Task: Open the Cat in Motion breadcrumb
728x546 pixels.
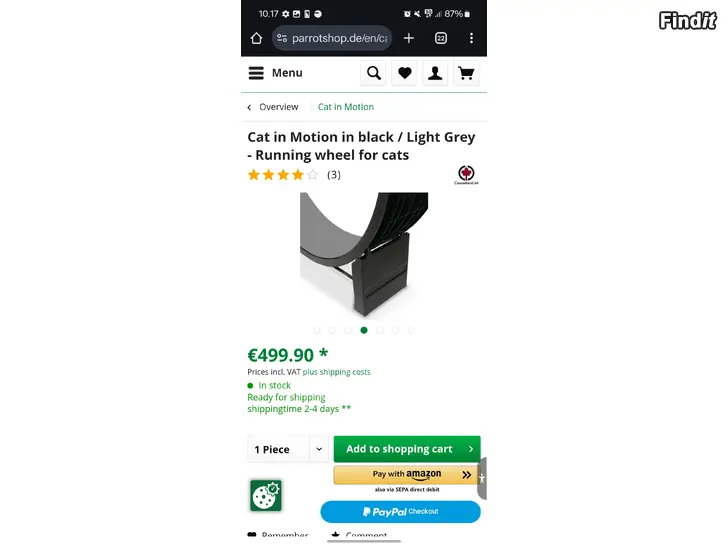Action: 346,107
